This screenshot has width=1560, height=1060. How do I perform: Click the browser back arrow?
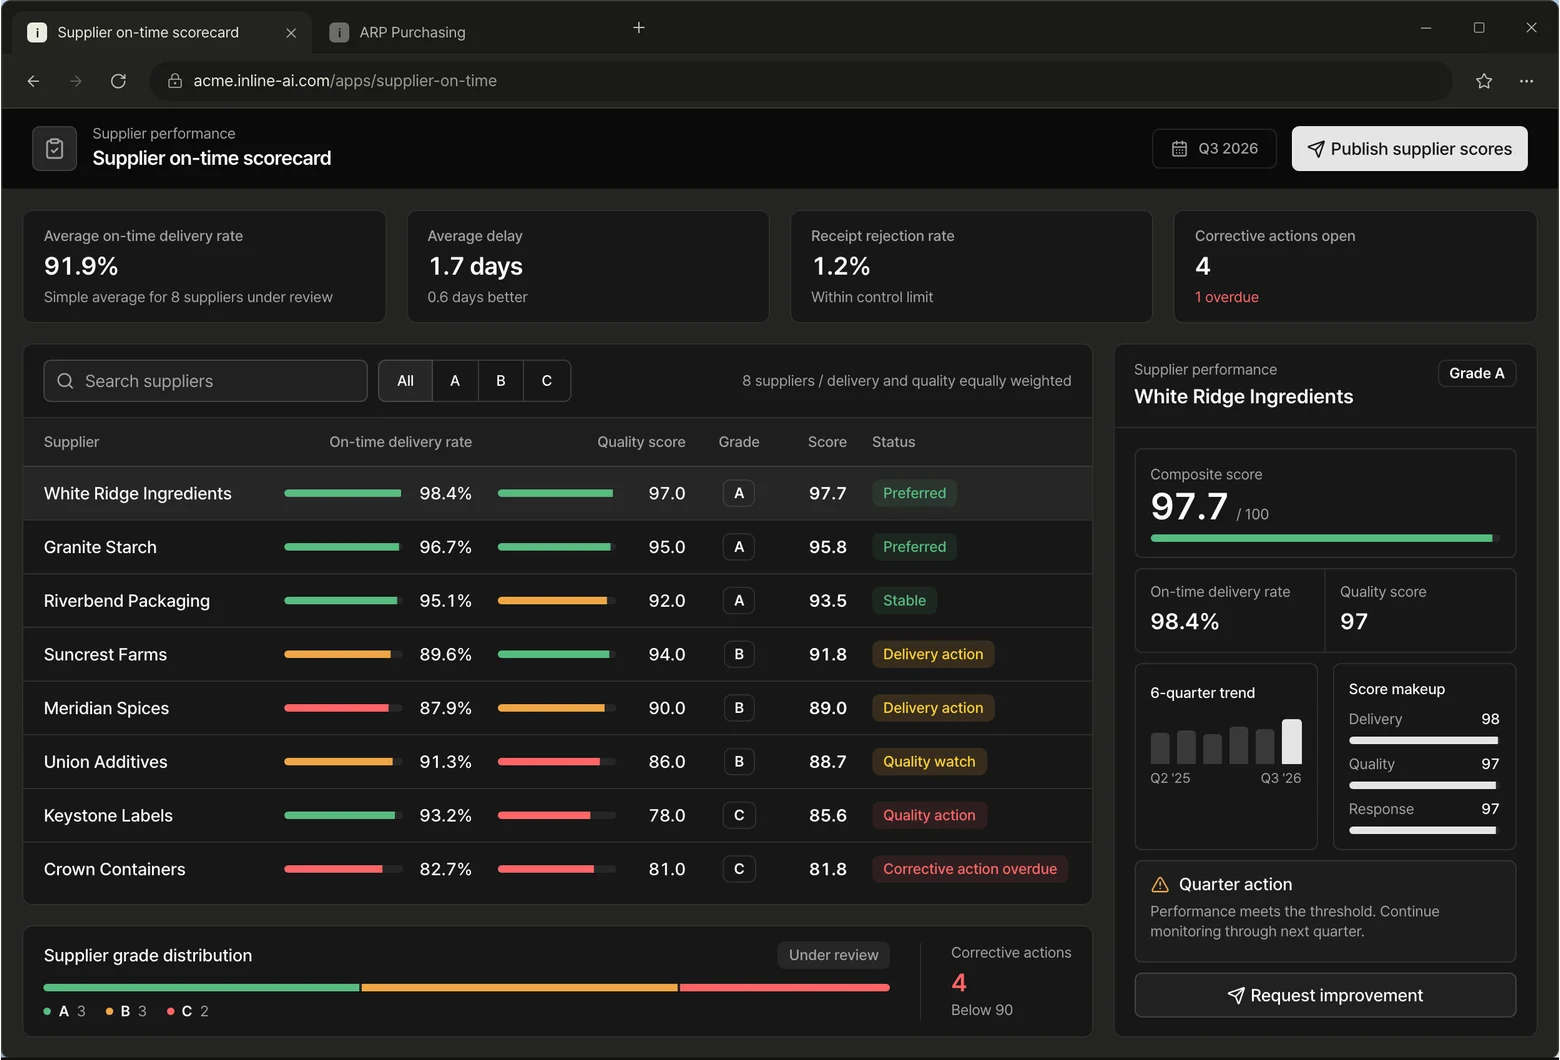(x=34, y=81)
